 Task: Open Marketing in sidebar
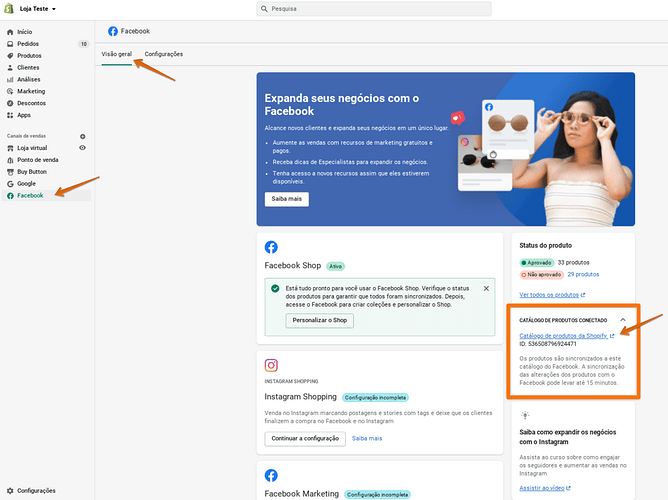tap(31, 92)
